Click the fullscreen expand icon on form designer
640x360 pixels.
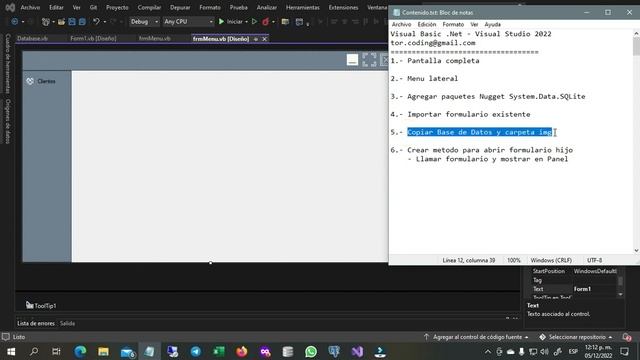tap(369, 60)
